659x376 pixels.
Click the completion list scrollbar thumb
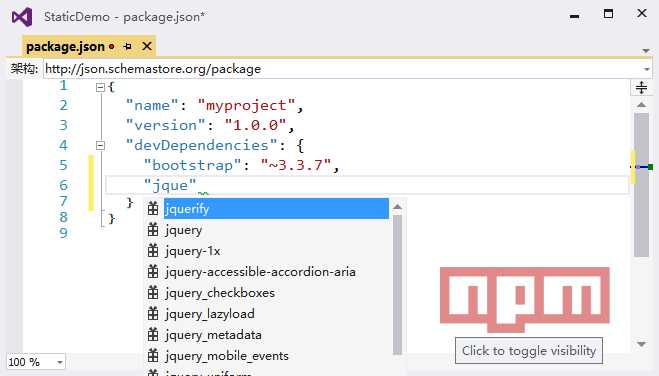397,285
